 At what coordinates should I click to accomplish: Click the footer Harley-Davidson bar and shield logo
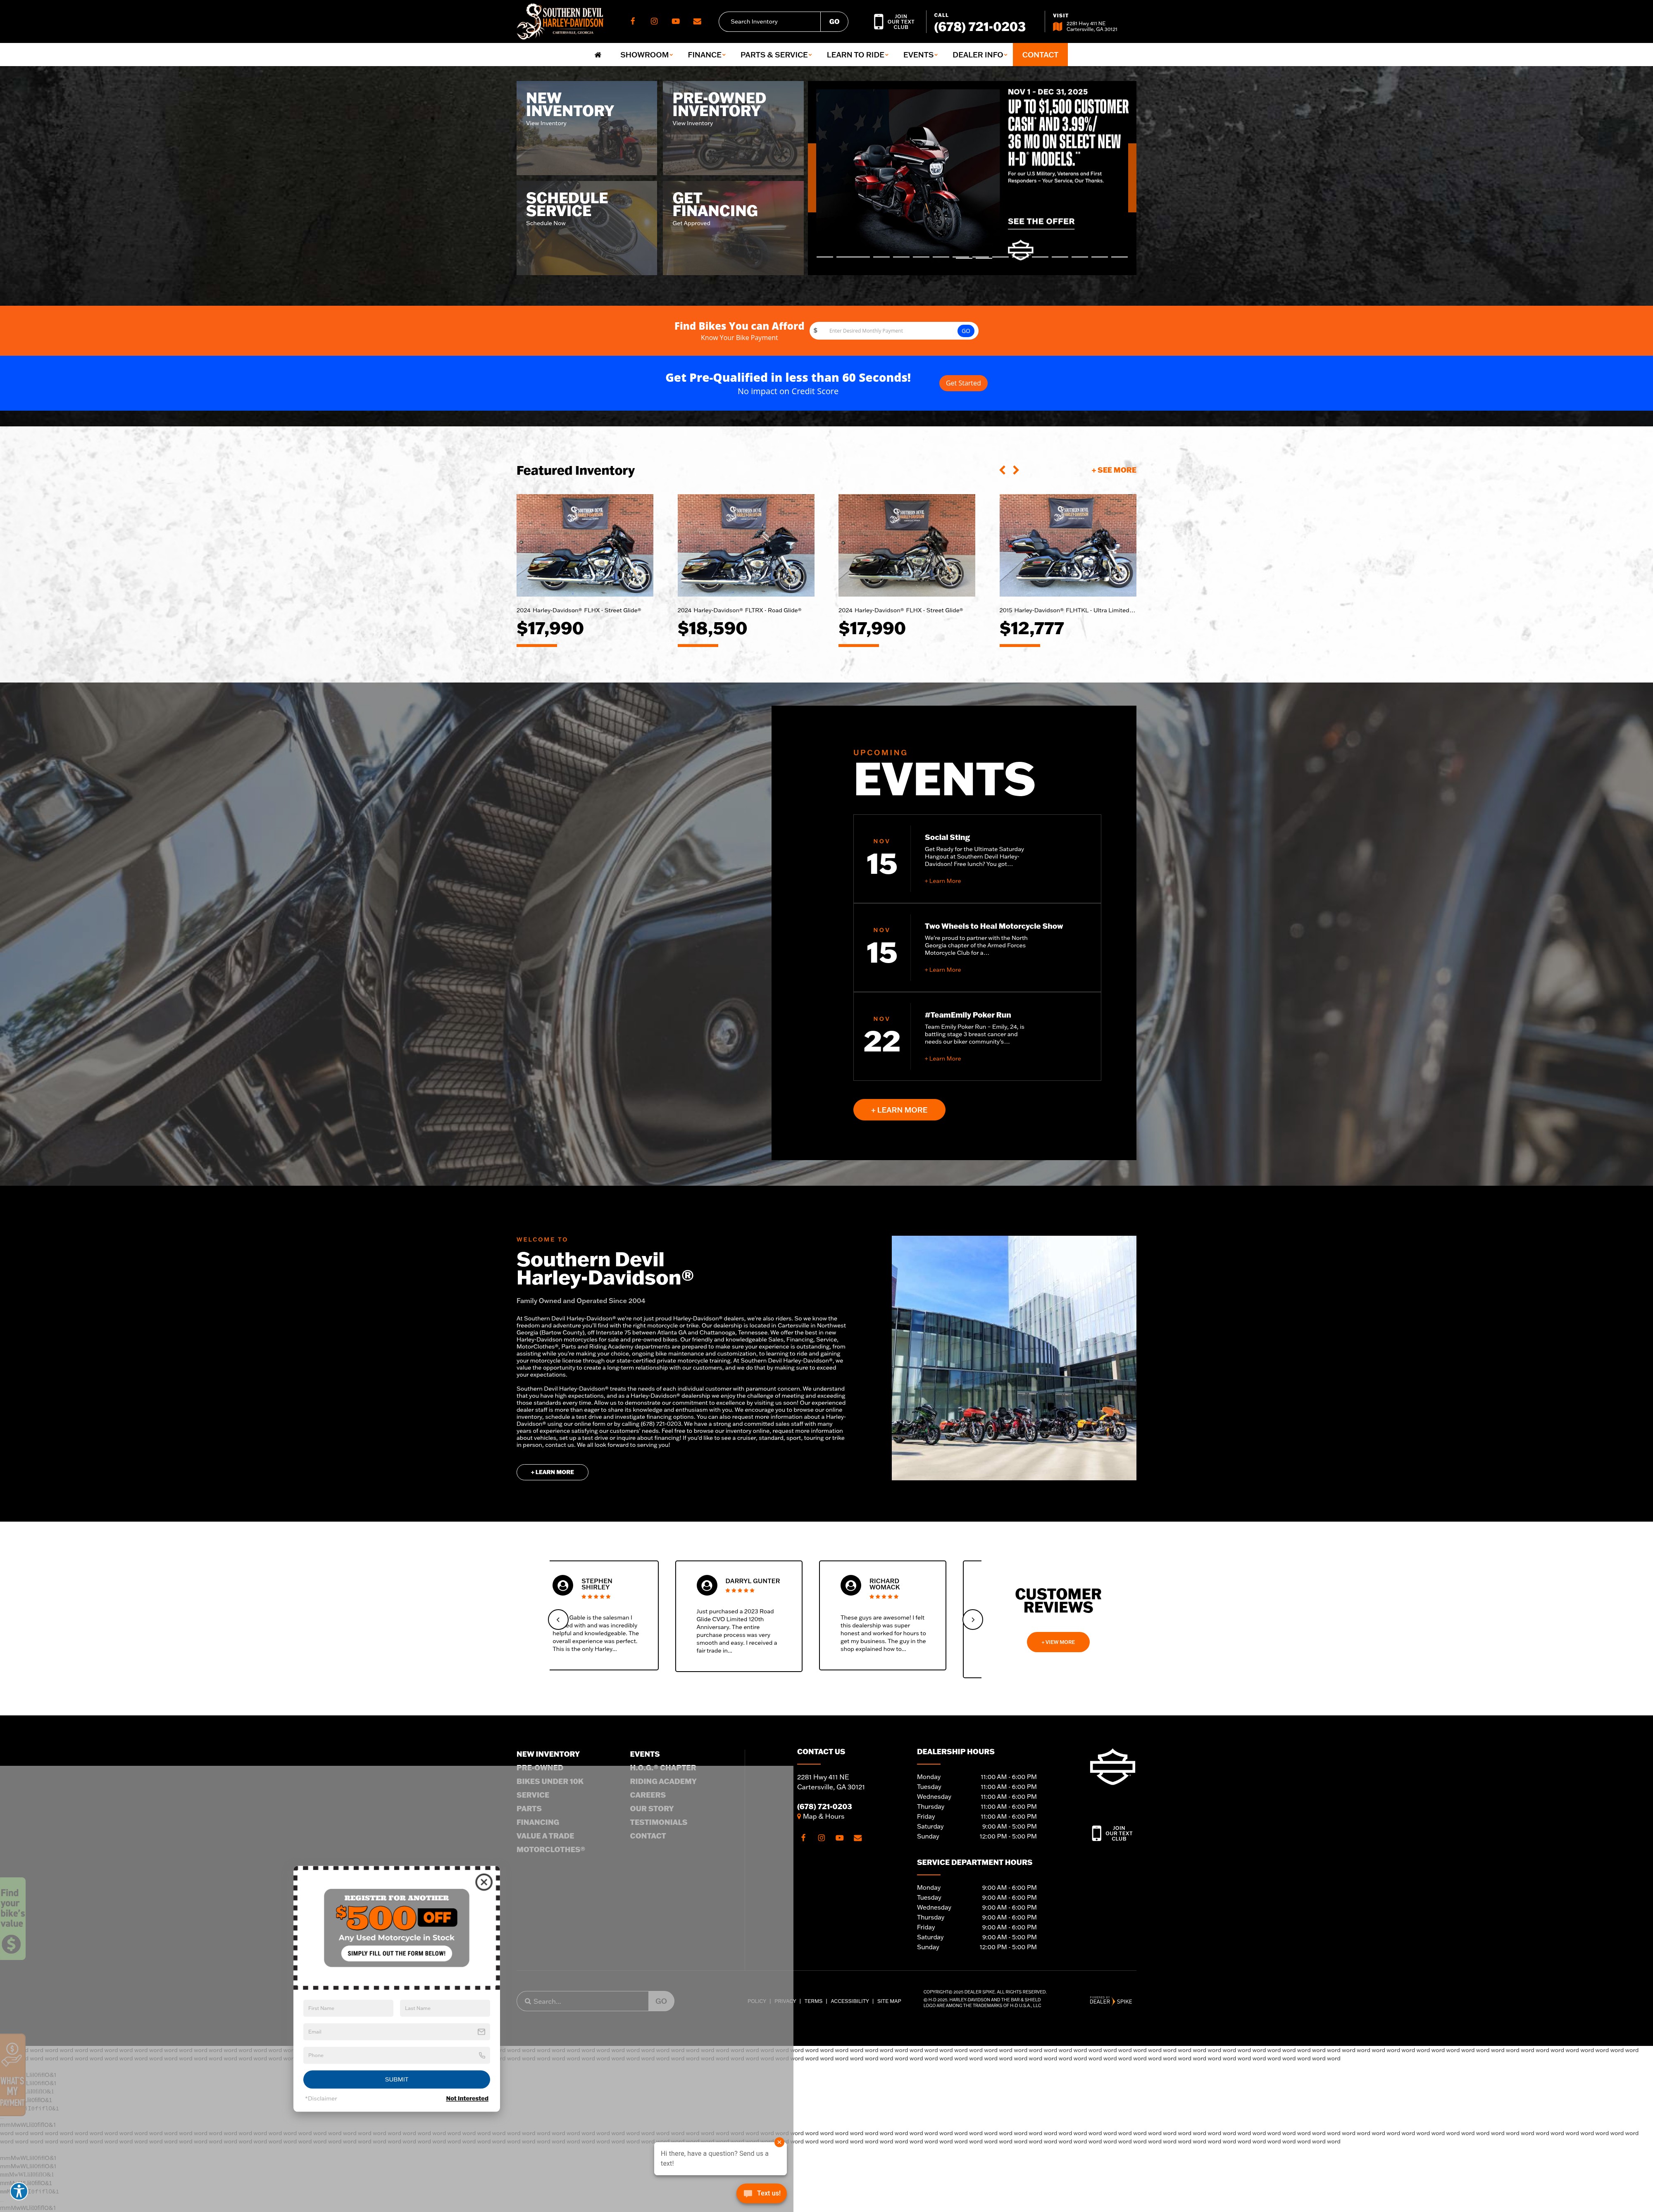[1112, 1767]
